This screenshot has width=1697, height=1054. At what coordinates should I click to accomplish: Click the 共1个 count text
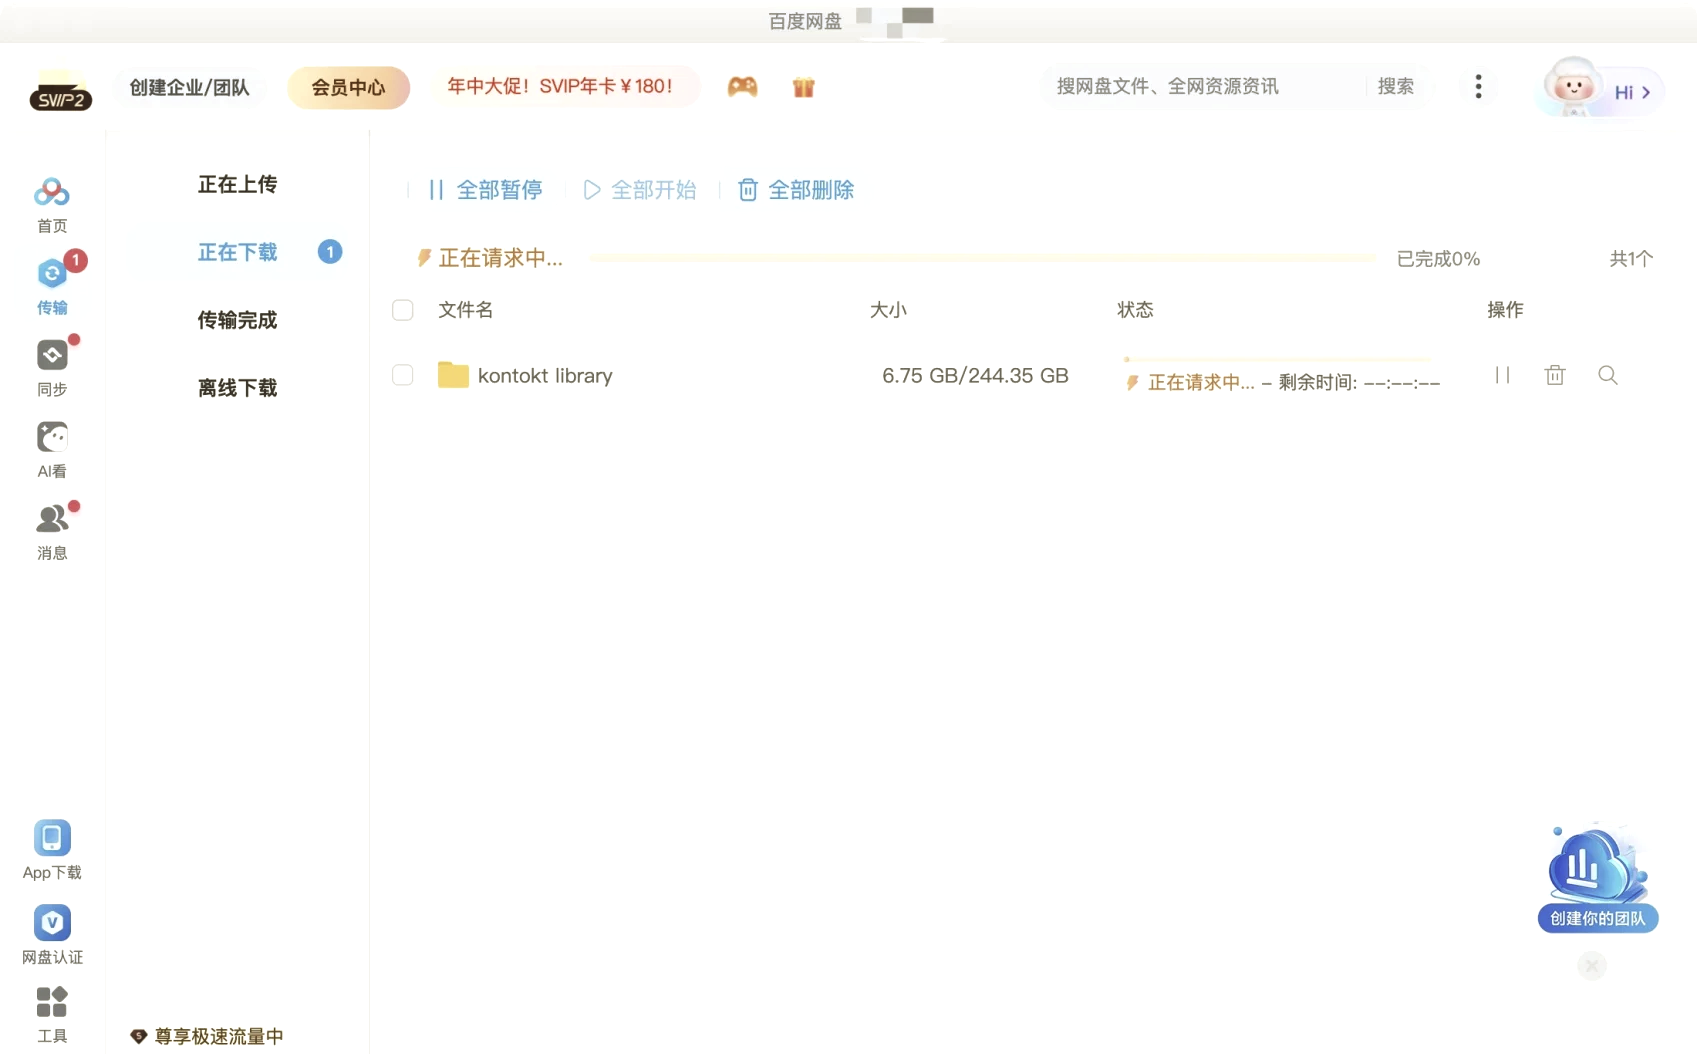[1631, 259]
